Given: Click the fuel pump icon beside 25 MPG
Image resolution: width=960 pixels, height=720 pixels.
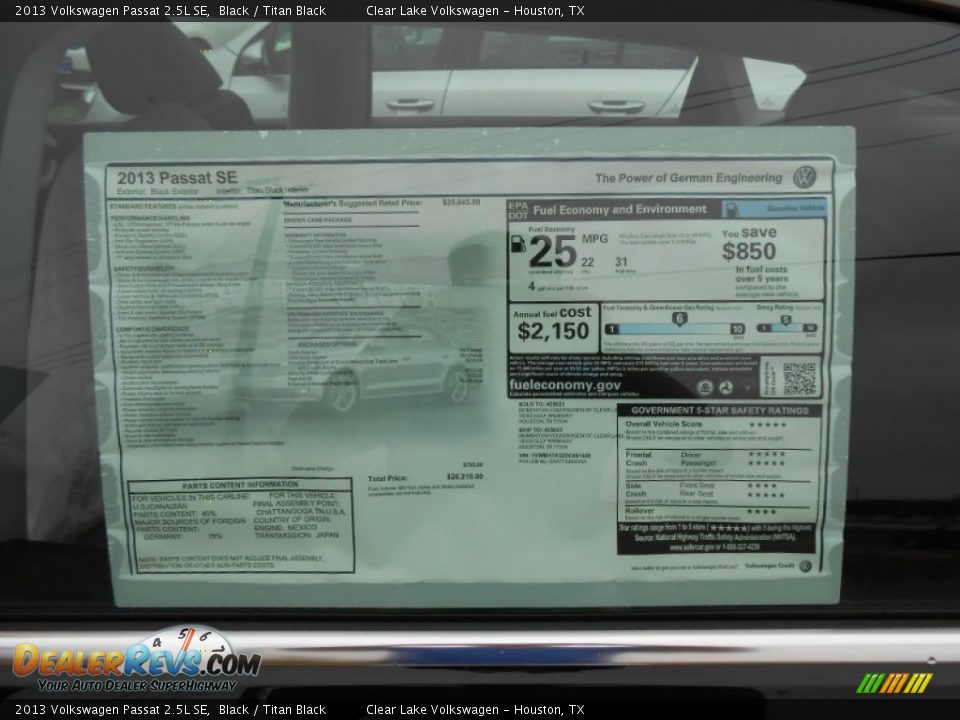Looking at the screenshot, I should pyautogui.click(x=518, y=243).
